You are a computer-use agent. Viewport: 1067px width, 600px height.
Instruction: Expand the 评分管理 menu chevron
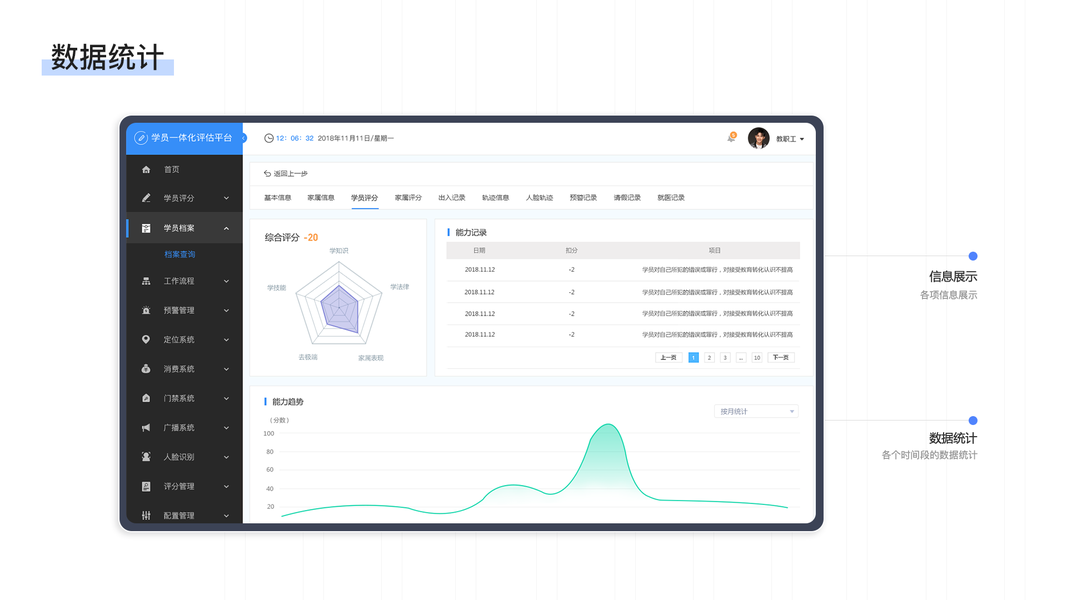click(x=226, y=486)
